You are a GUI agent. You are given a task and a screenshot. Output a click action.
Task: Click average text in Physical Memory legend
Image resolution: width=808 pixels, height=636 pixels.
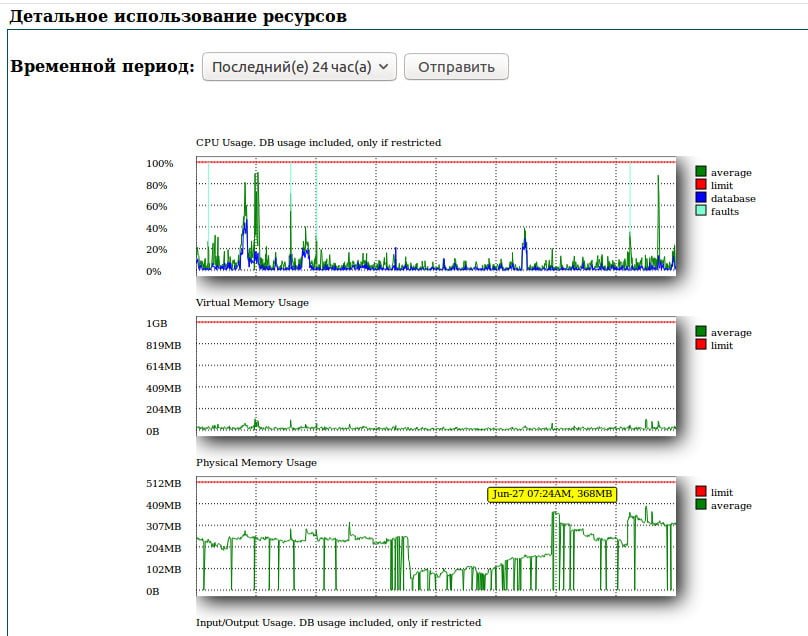tap(731, 506)
